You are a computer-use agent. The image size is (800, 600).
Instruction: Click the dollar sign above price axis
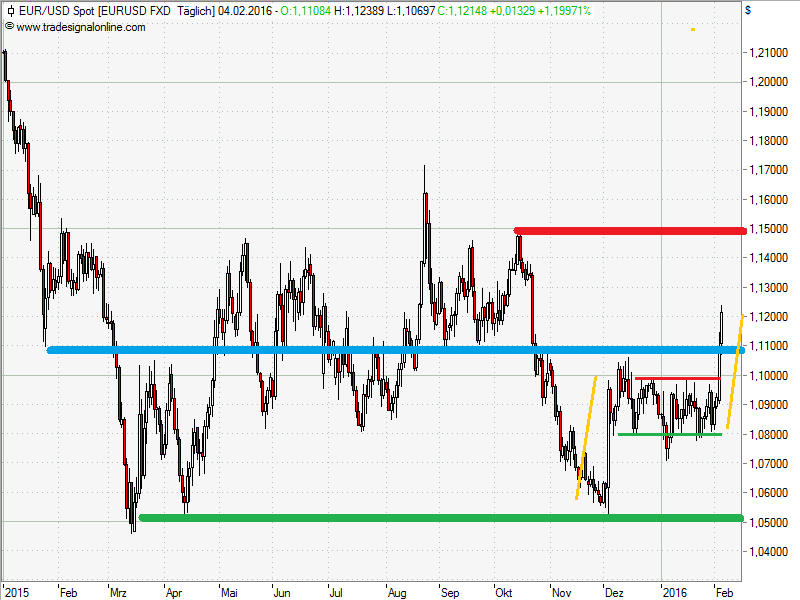coord(748,10)
